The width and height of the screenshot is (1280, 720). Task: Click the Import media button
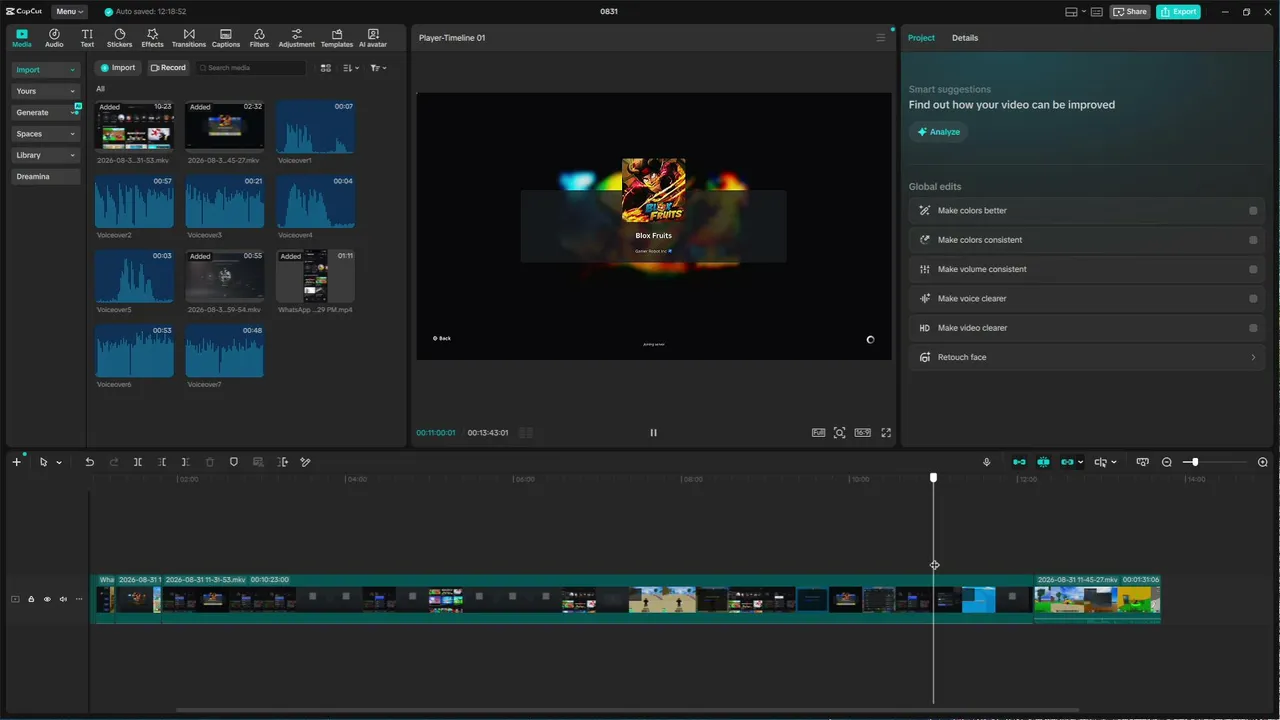[117, 68]
